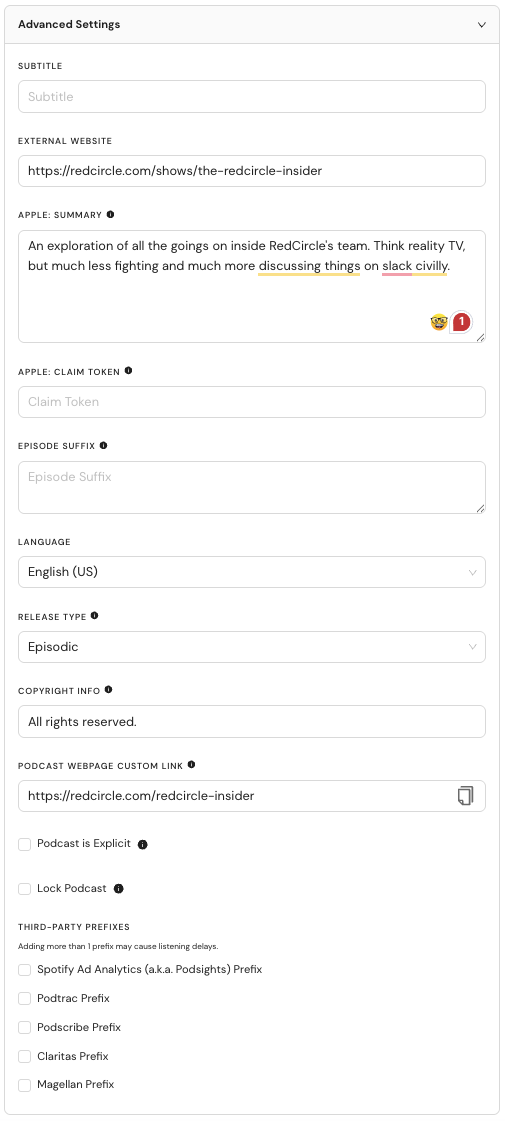Check the Podtrac Prefix option
505x1121 pixels.
(24, 999)
